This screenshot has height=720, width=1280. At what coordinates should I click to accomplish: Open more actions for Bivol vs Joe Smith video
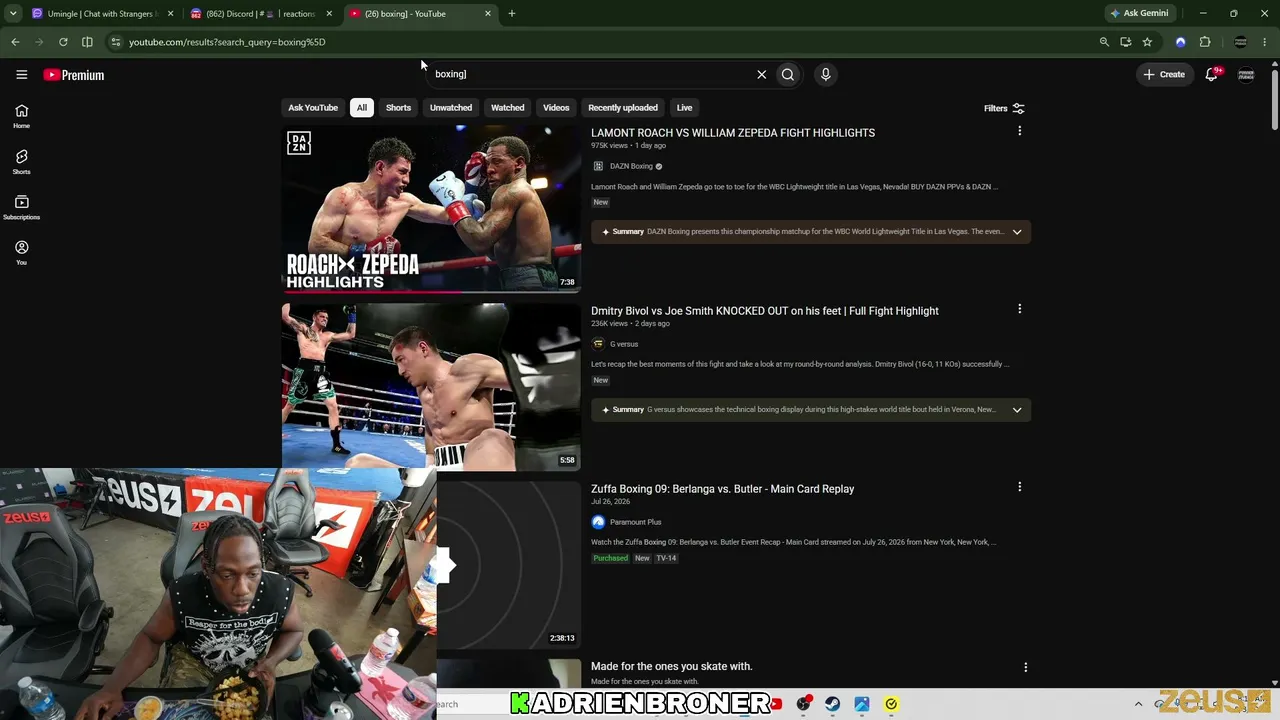pyautogui.click(x=1019, y=309)
